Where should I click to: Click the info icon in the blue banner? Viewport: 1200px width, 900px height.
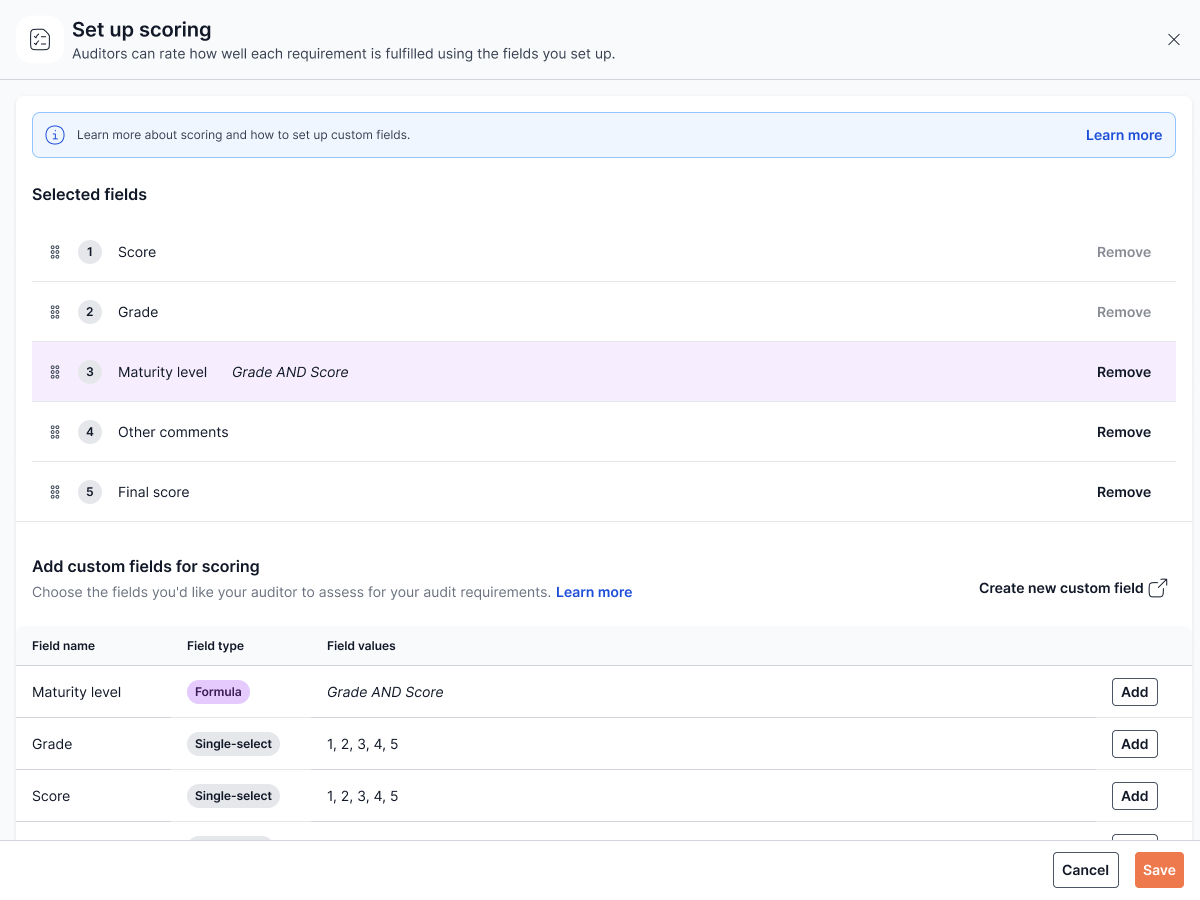click(x=56, y=135)
